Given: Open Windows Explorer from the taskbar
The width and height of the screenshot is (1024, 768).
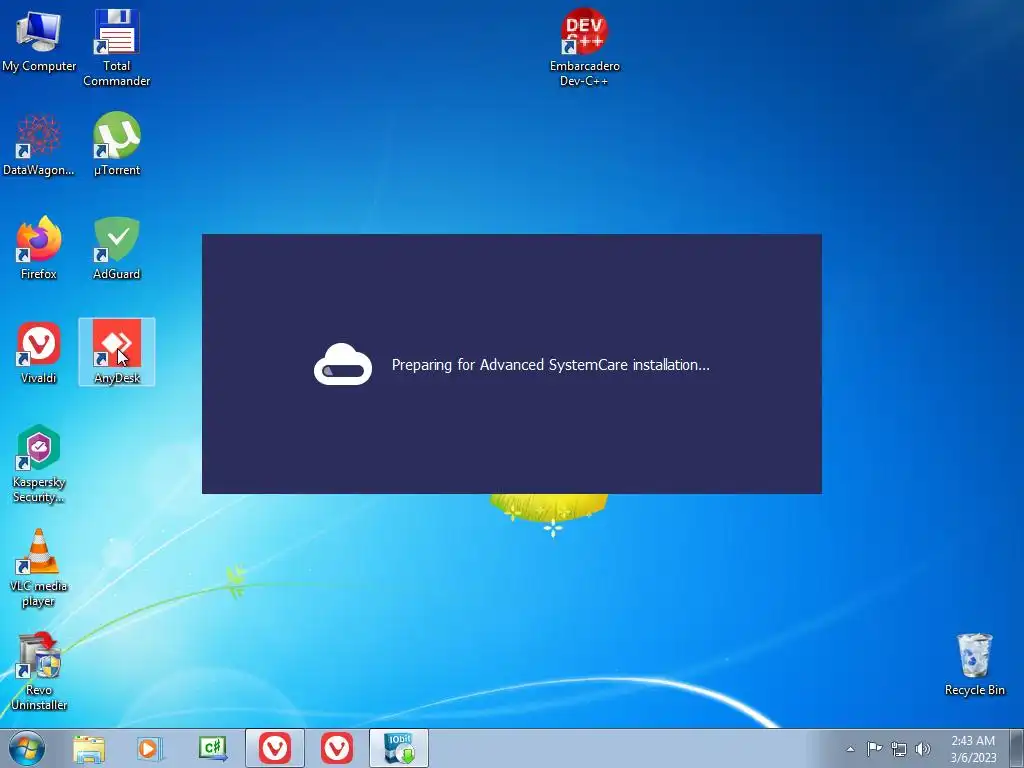Looking at the screenshot, I should tap(89, 748).
